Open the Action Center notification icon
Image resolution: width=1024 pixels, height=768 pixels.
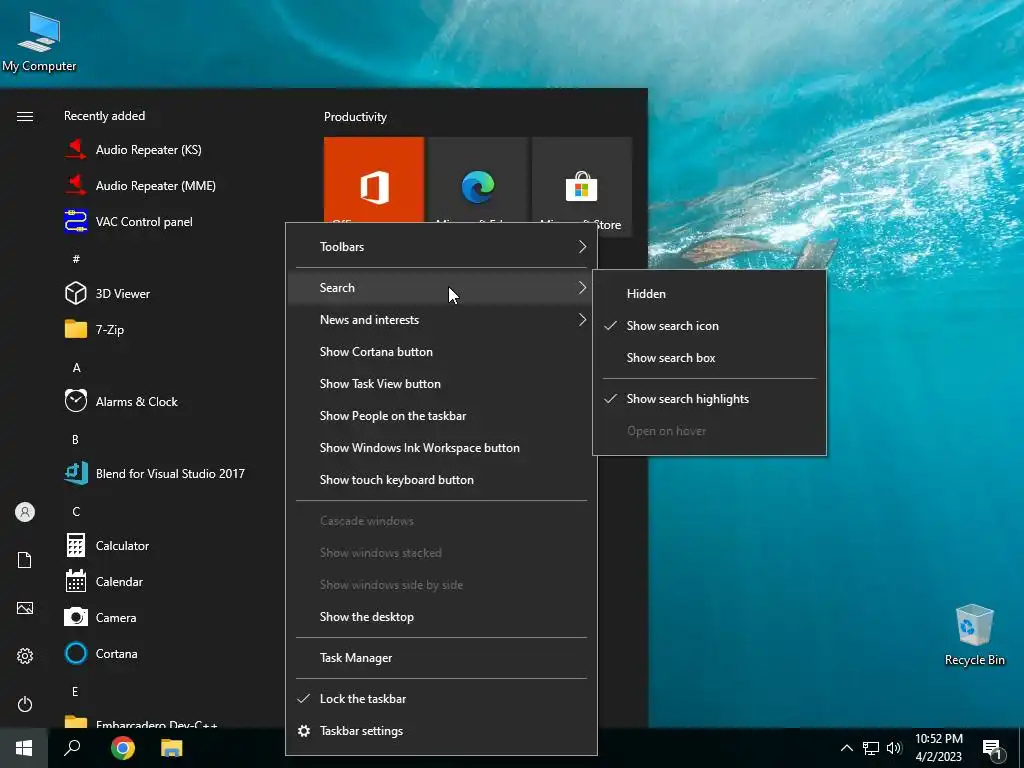pyautogui.click(x=992, y=750)
